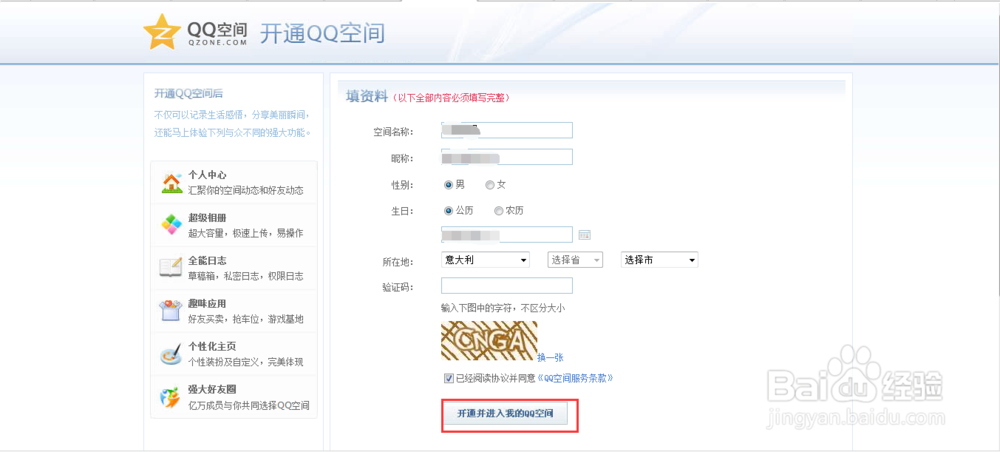Viewport: 1000px width, 452px height.
Task: Click text 汇聚你的空间动态和好友动态
Action: [x=246, y=191]
